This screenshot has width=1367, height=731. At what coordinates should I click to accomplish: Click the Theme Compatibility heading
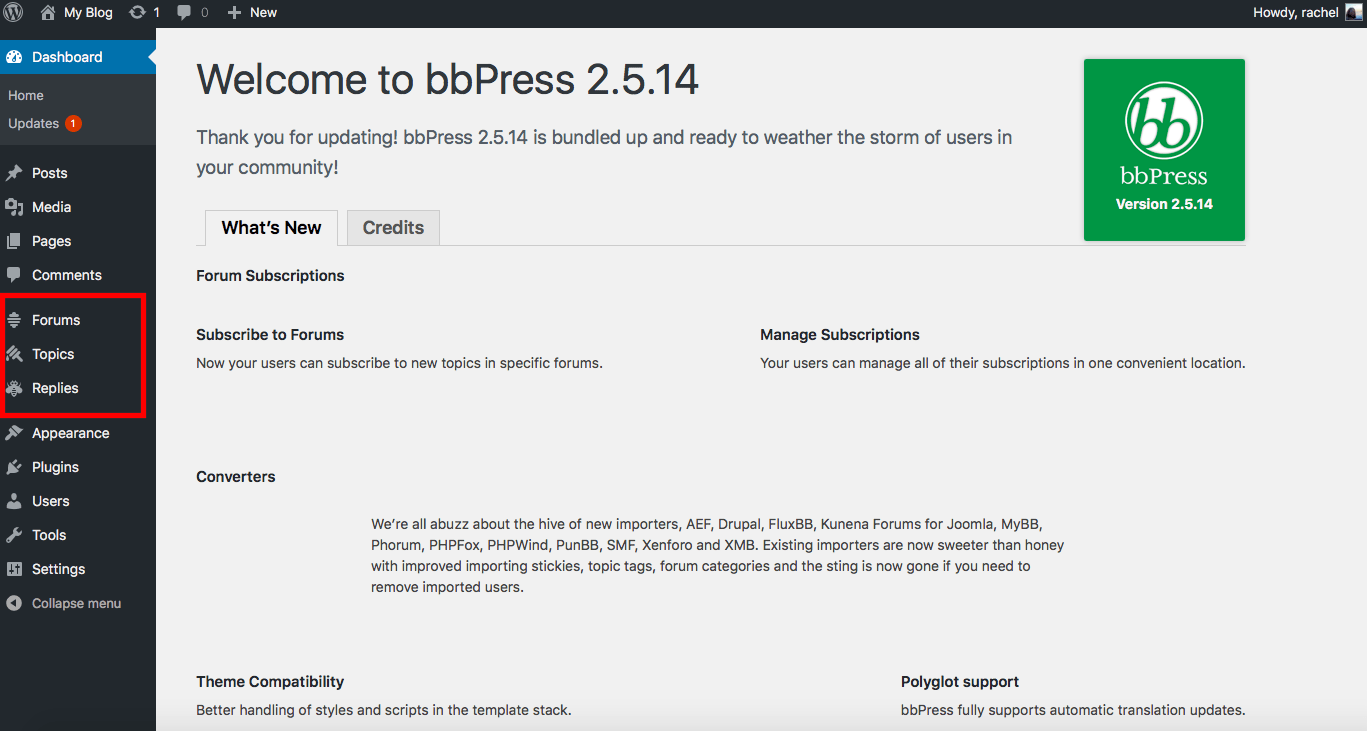(270, 682)
